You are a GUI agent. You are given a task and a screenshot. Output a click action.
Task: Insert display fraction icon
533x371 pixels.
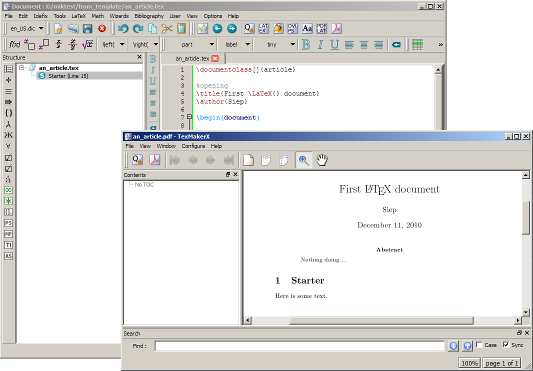pos(73,45)
